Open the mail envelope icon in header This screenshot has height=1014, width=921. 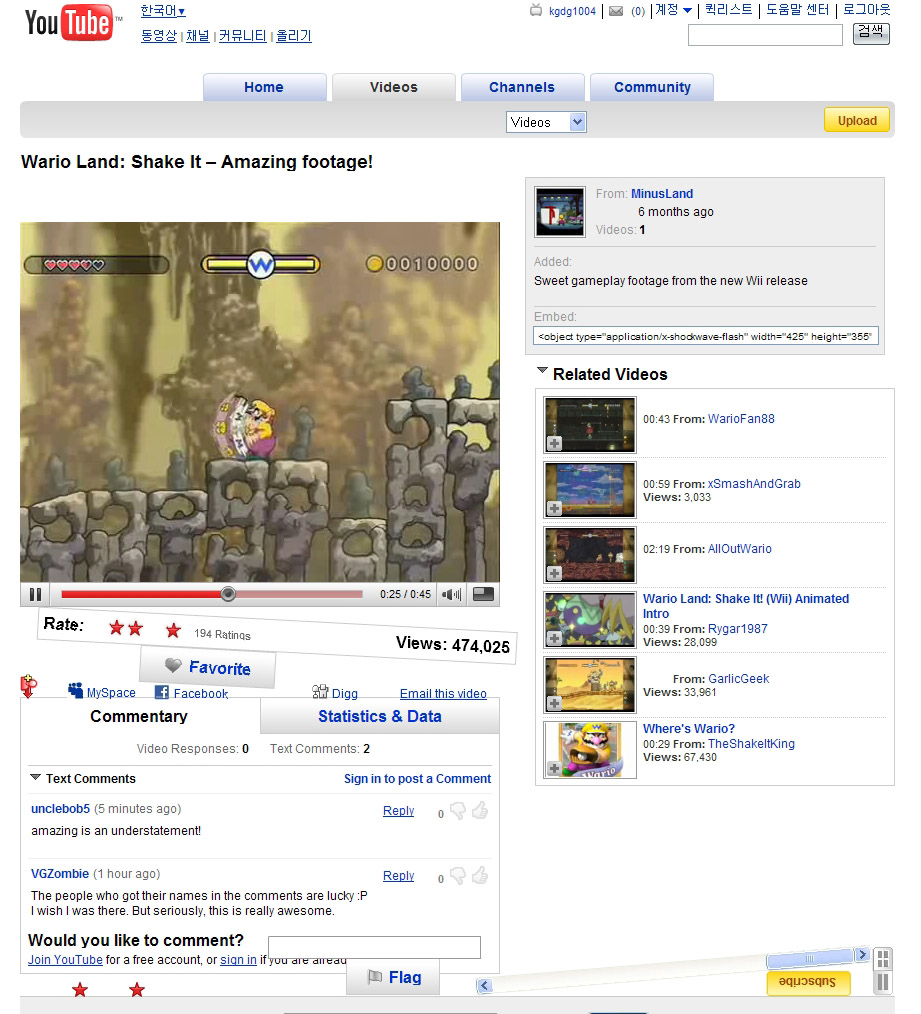click(616, 11)
